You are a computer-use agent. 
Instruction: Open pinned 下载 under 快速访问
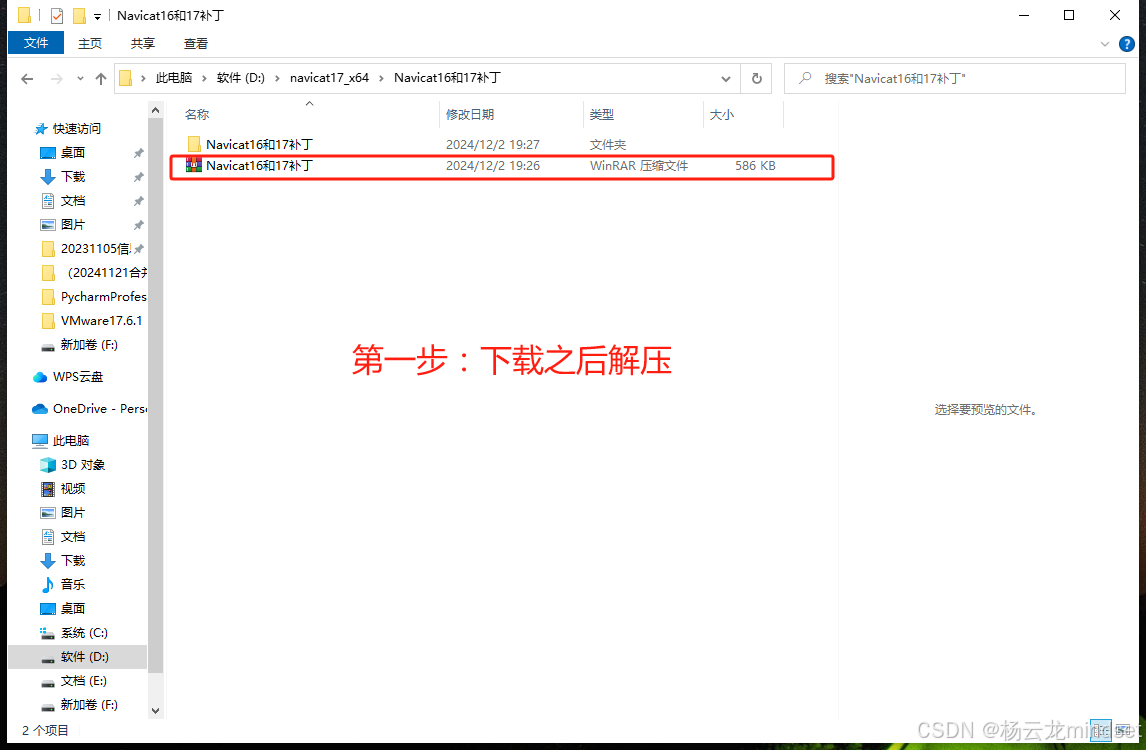point(72,177)
